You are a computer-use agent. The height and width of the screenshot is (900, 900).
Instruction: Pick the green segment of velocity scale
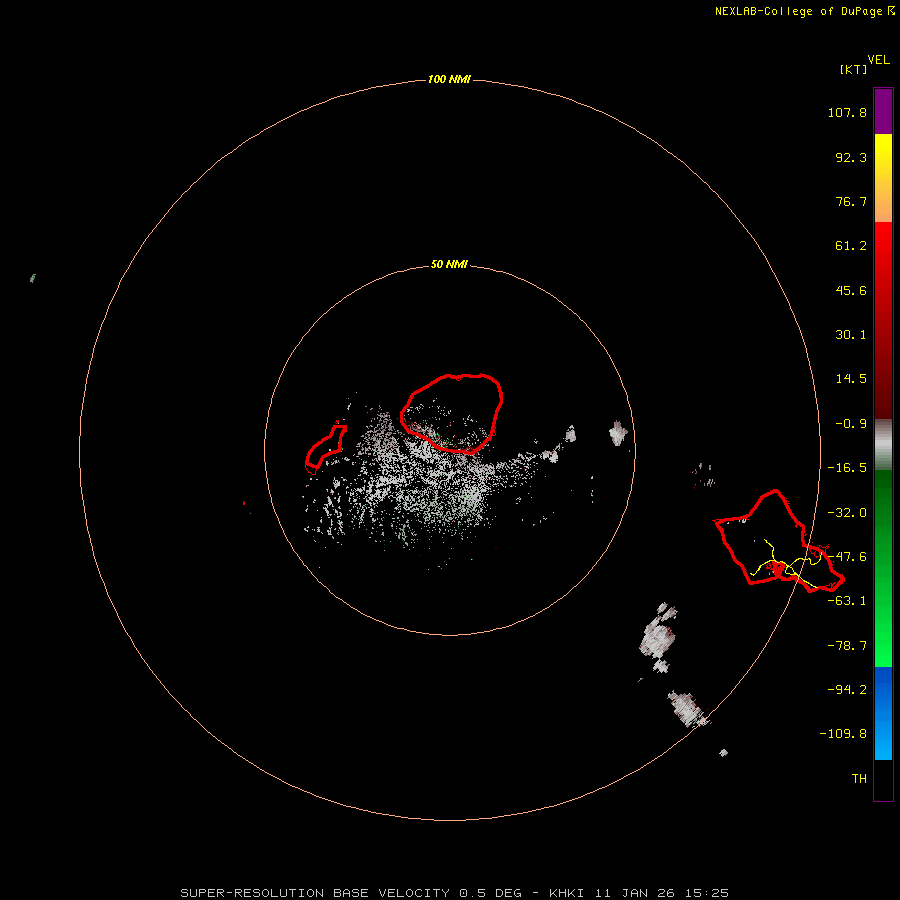pos(883,568)
